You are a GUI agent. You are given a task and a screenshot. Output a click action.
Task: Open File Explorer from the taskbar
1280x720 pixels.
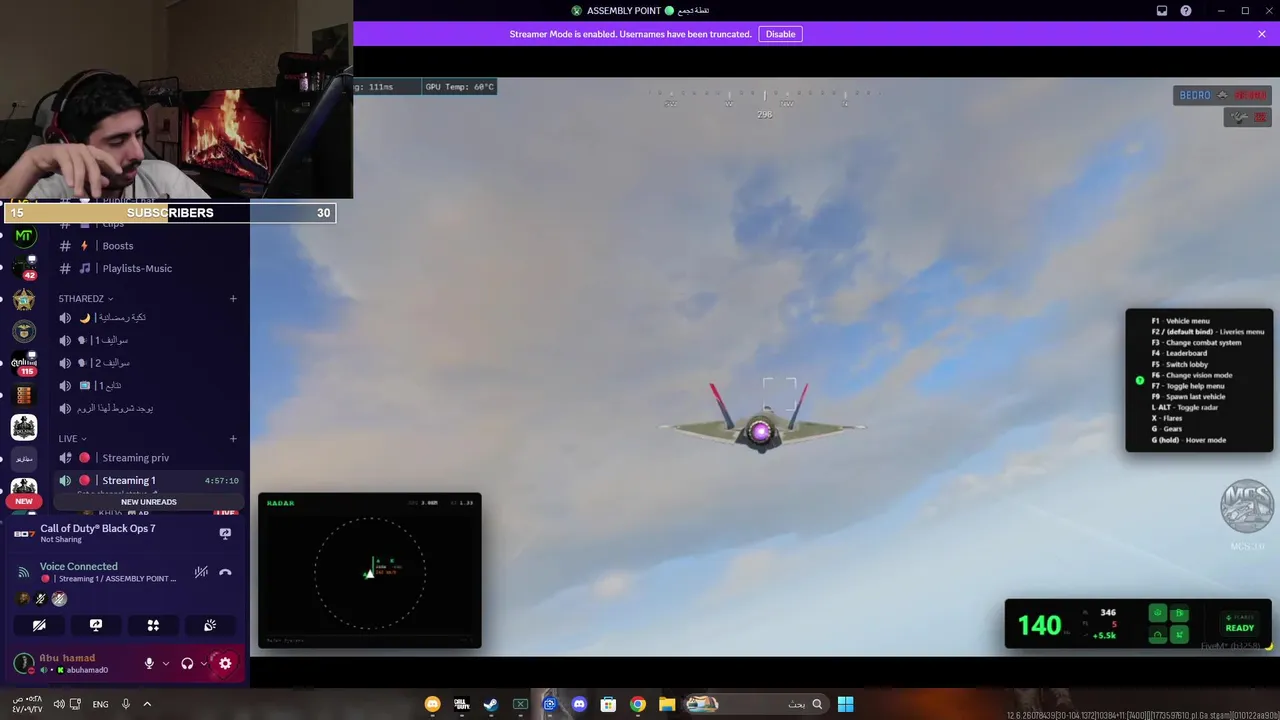[667, 704]
